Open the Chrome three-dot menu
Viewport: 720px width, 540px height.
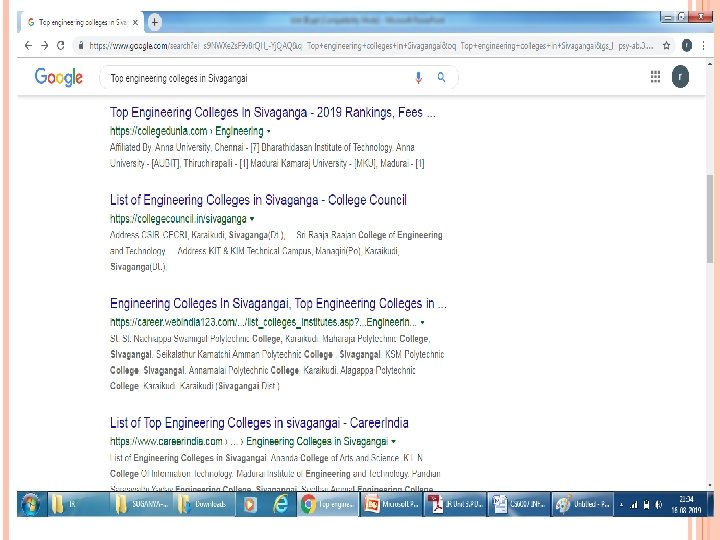click(x=703, y=45)
